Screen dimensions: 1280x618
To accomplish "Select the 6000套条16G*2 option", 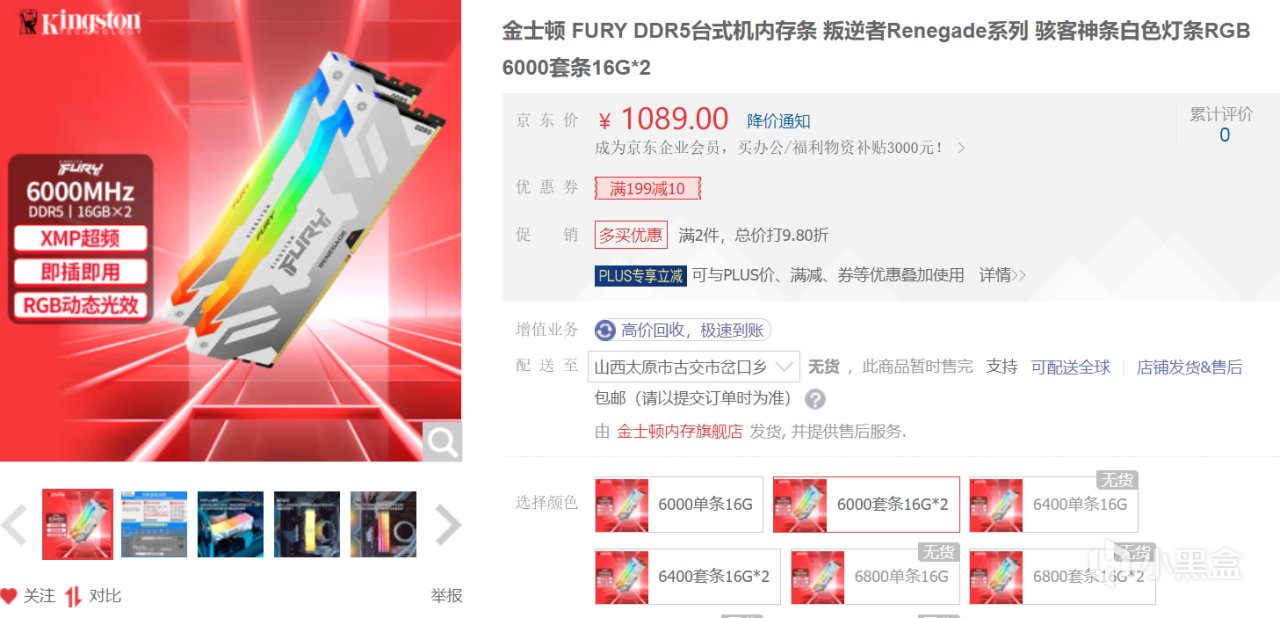I will point(866,504).
